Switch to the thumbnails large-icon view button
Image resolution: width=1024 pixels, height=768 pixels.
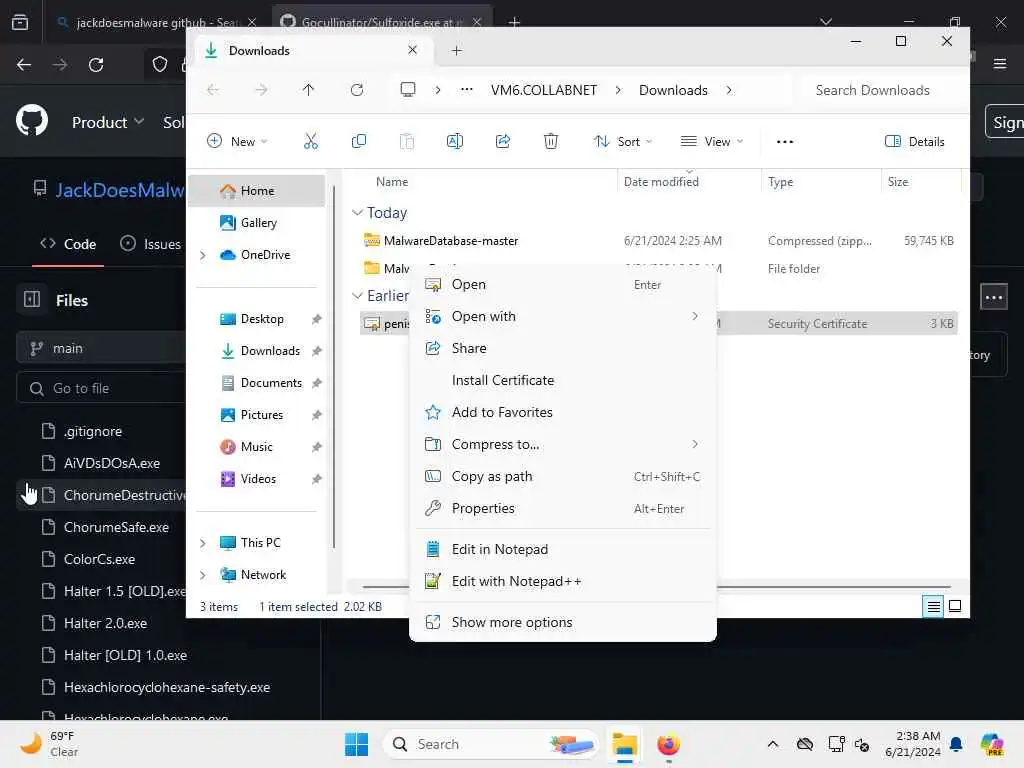[955, 606]
